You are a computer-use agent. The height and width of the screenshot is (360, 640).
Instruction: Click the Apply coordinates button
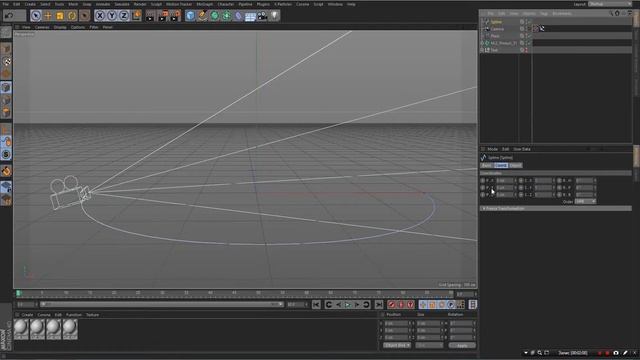coord(462,345)
